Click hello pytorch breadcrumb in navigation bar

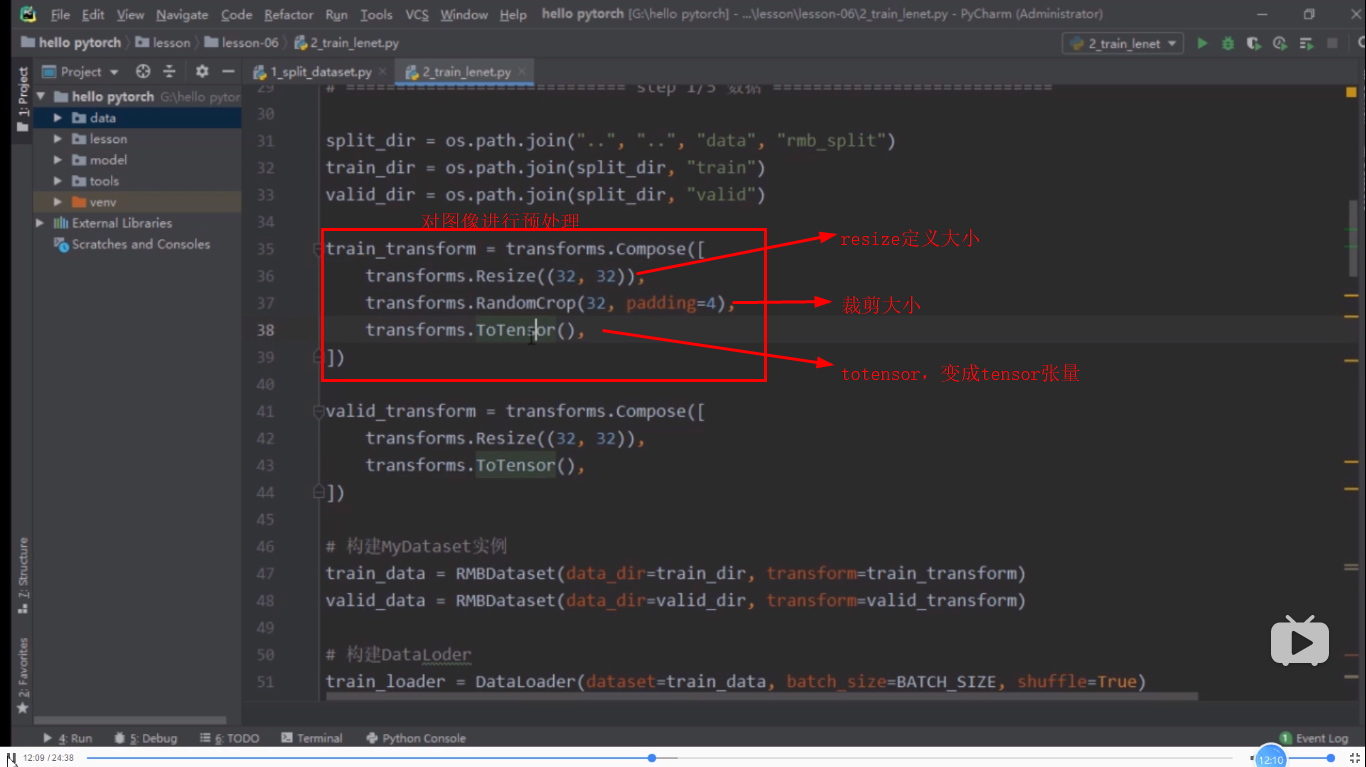71,43
